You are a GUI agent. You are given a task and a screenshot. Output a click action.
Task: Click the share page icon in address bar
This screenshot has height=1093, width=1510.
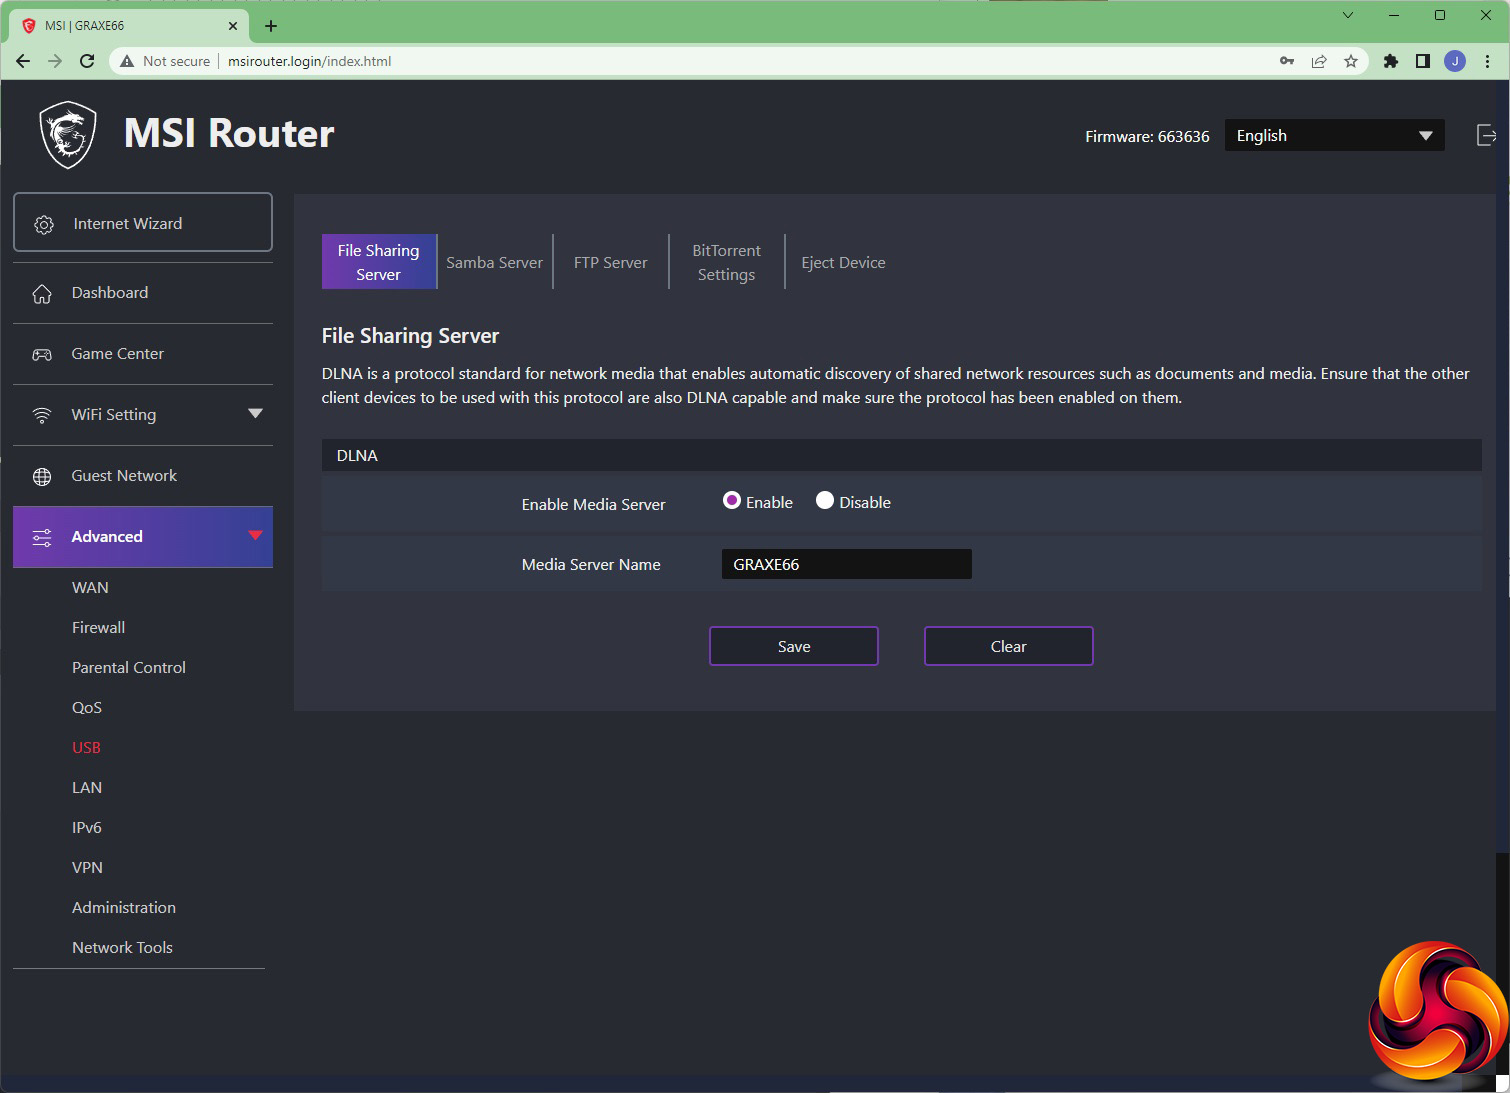(1319, 61)
